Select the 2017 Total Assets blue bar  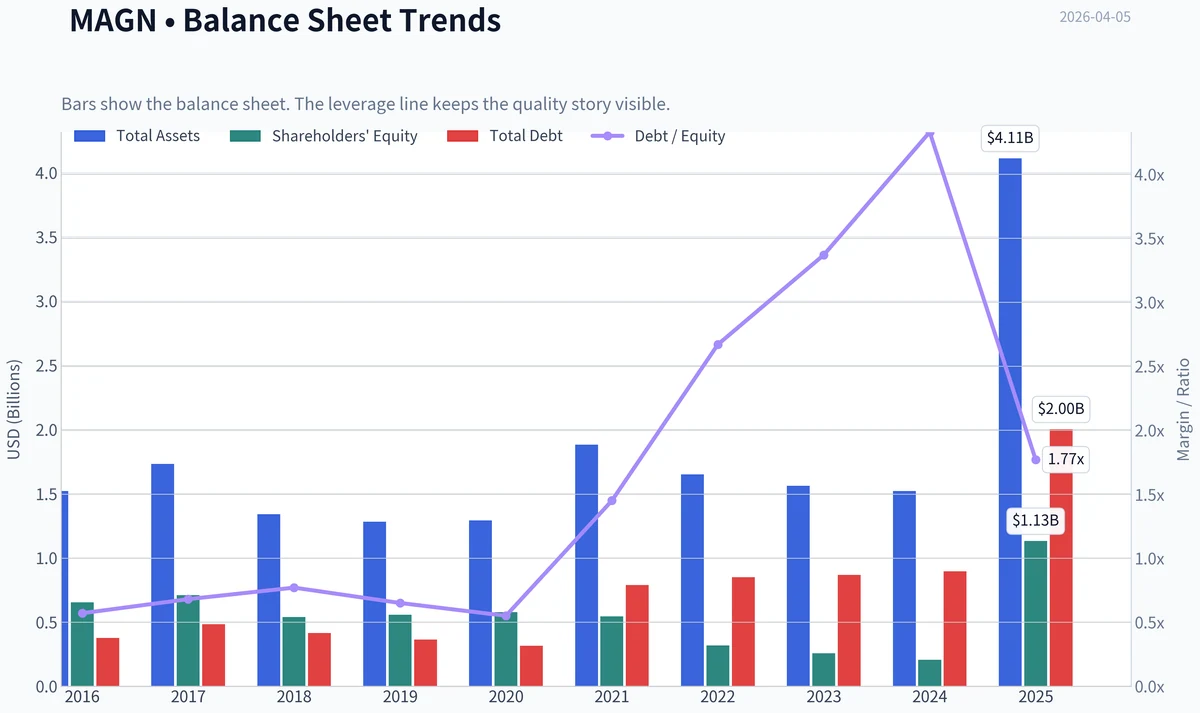coord(163,575)
